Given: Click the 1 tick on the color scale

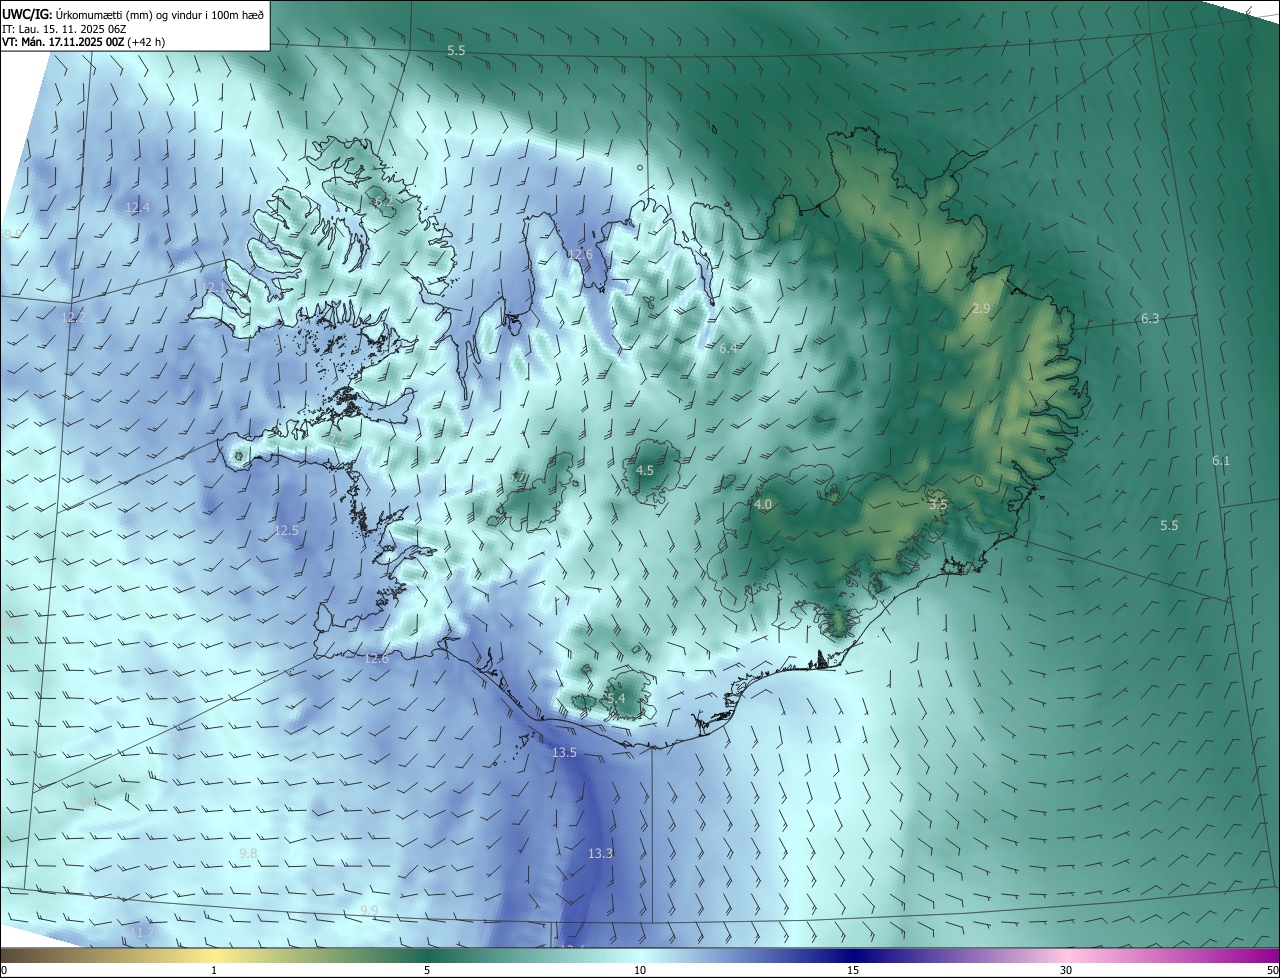Looking at the screenshot, I should point(214,971).
